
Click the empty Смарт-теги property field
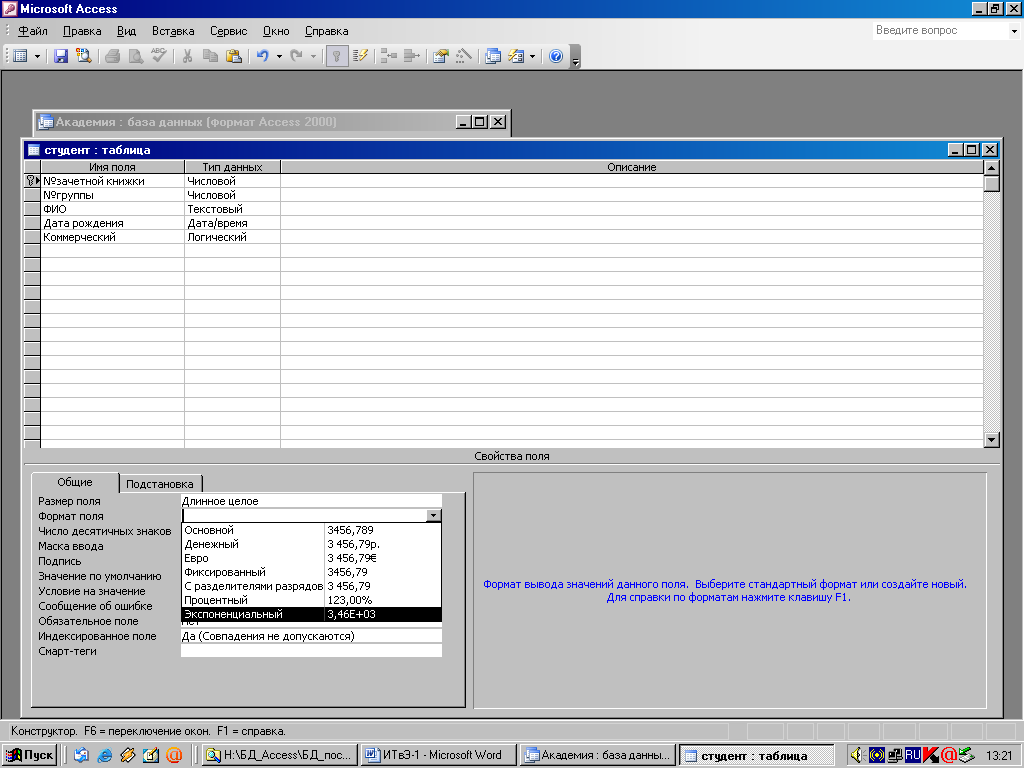click(x=311, y=651)
